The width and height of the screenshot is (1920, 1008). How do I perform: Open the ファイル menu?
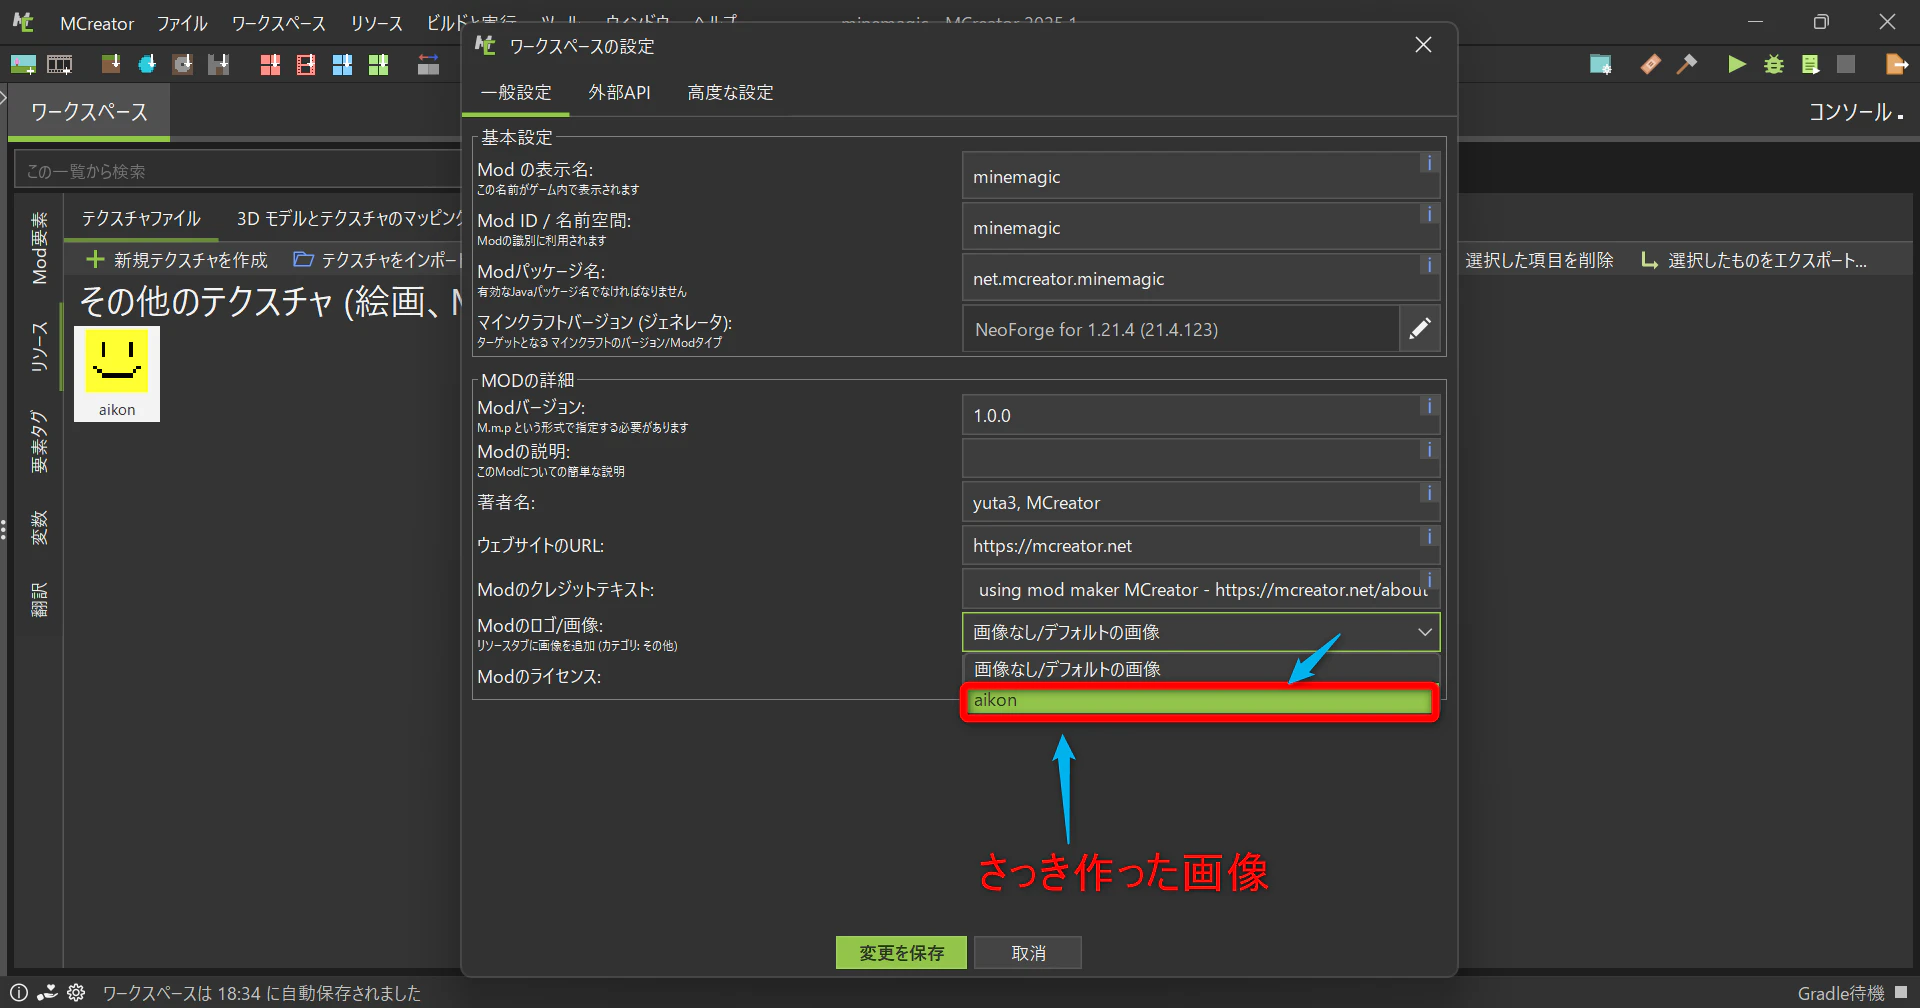click(x=181, y=23)
